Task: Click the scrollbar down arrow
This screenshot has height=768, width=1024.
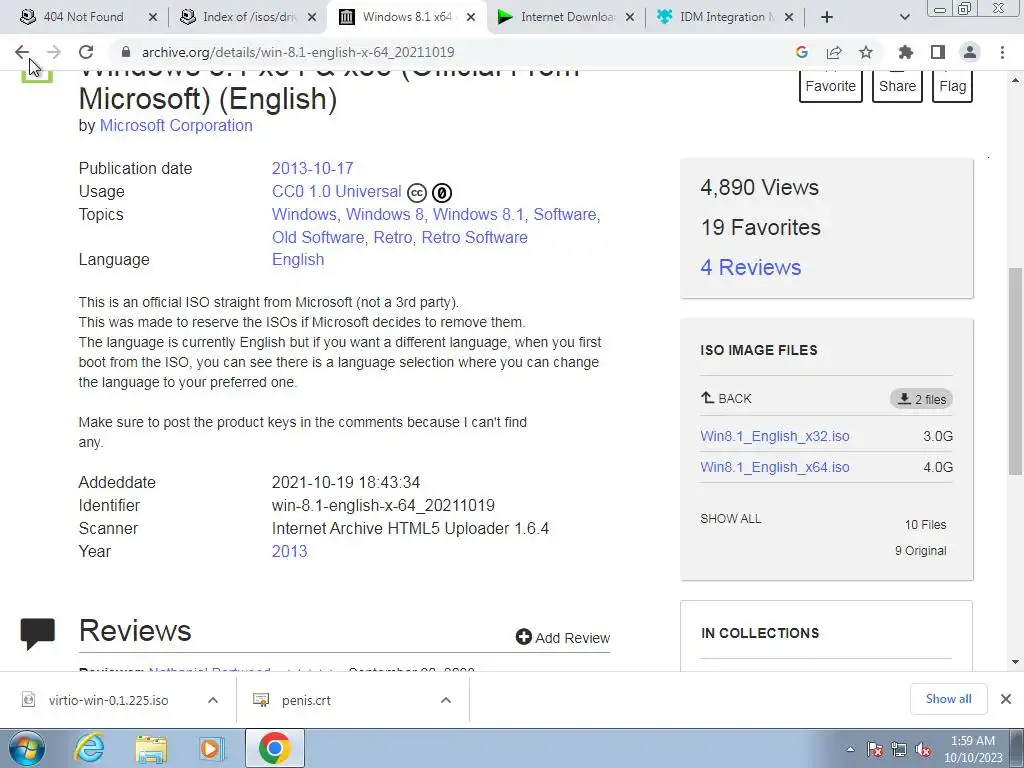Action: [1015, 662]
